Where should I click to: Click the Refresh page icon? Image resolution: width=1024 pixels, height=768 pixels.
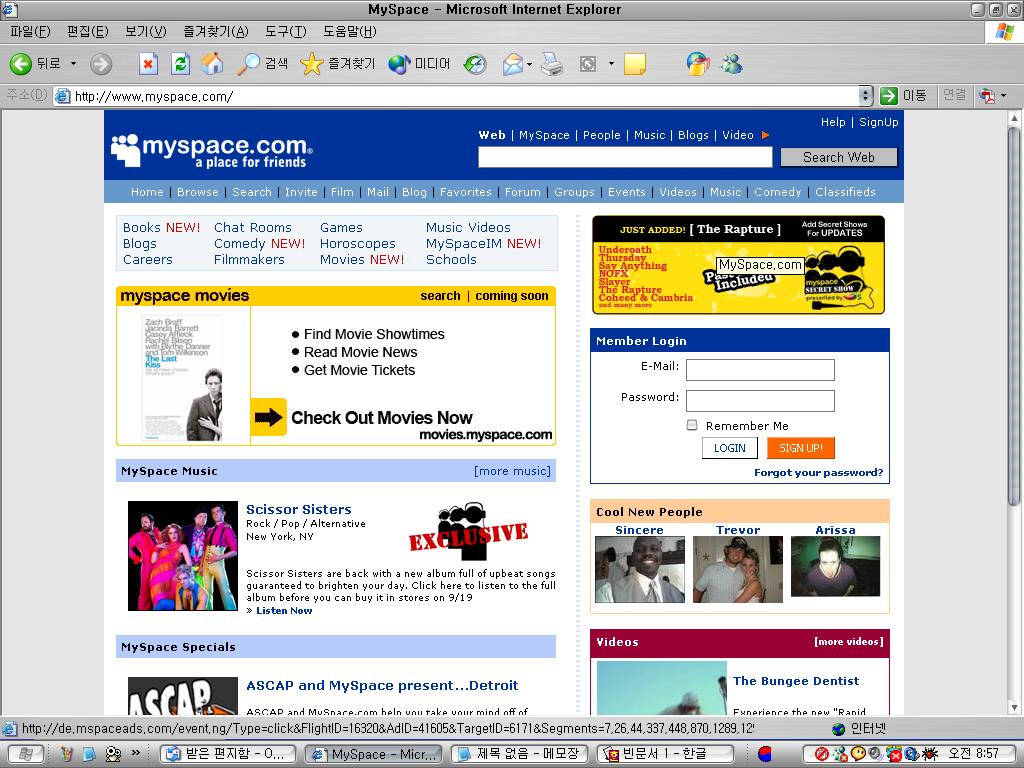point(180,64)
